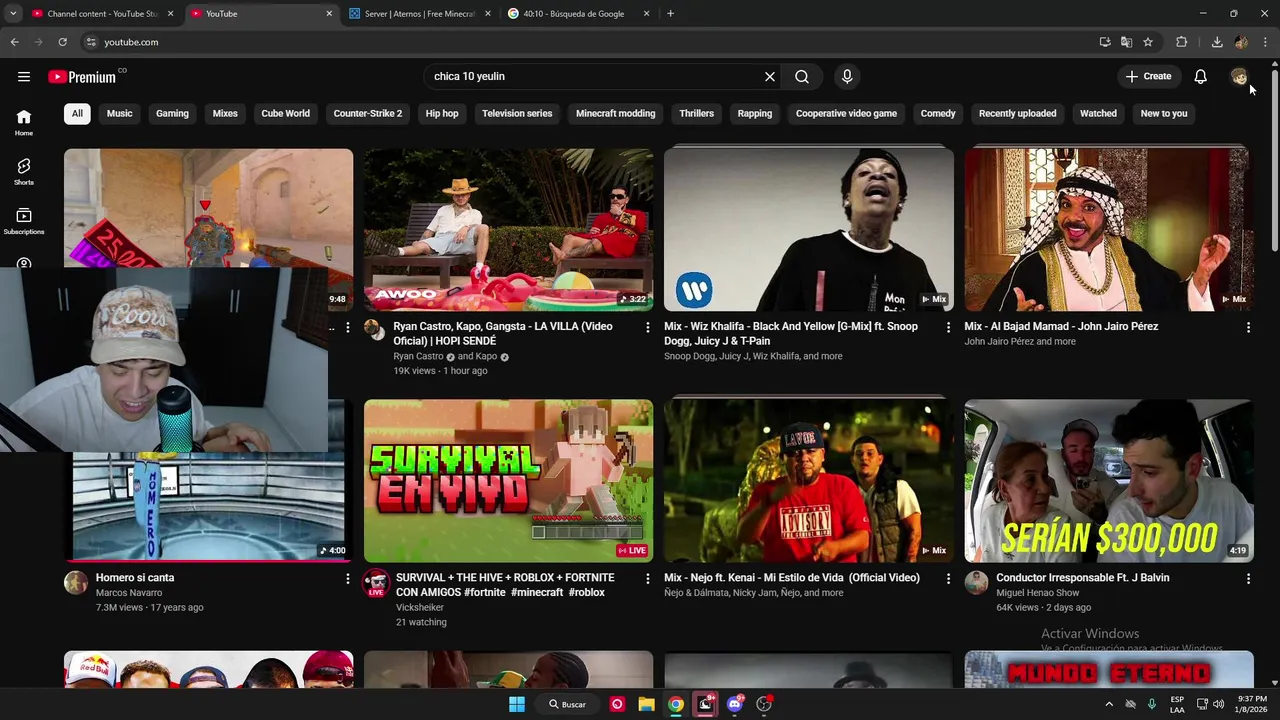Reload the current page

coord(62,42)
